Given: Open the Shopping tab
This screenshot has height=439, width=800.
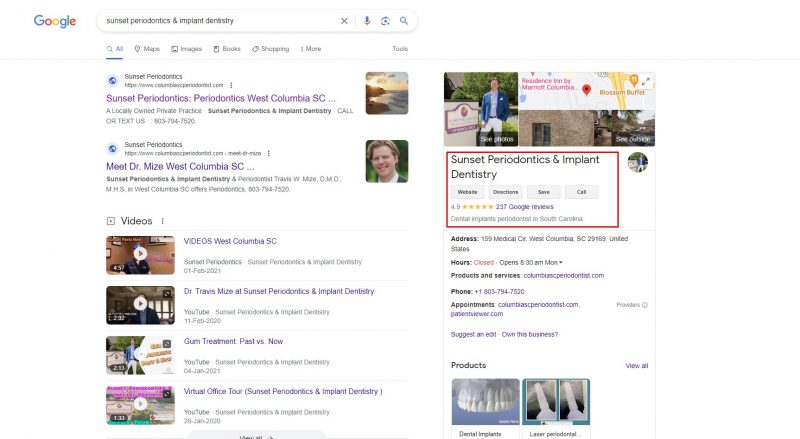Looking at the screenshot, I should click(270, 48).
